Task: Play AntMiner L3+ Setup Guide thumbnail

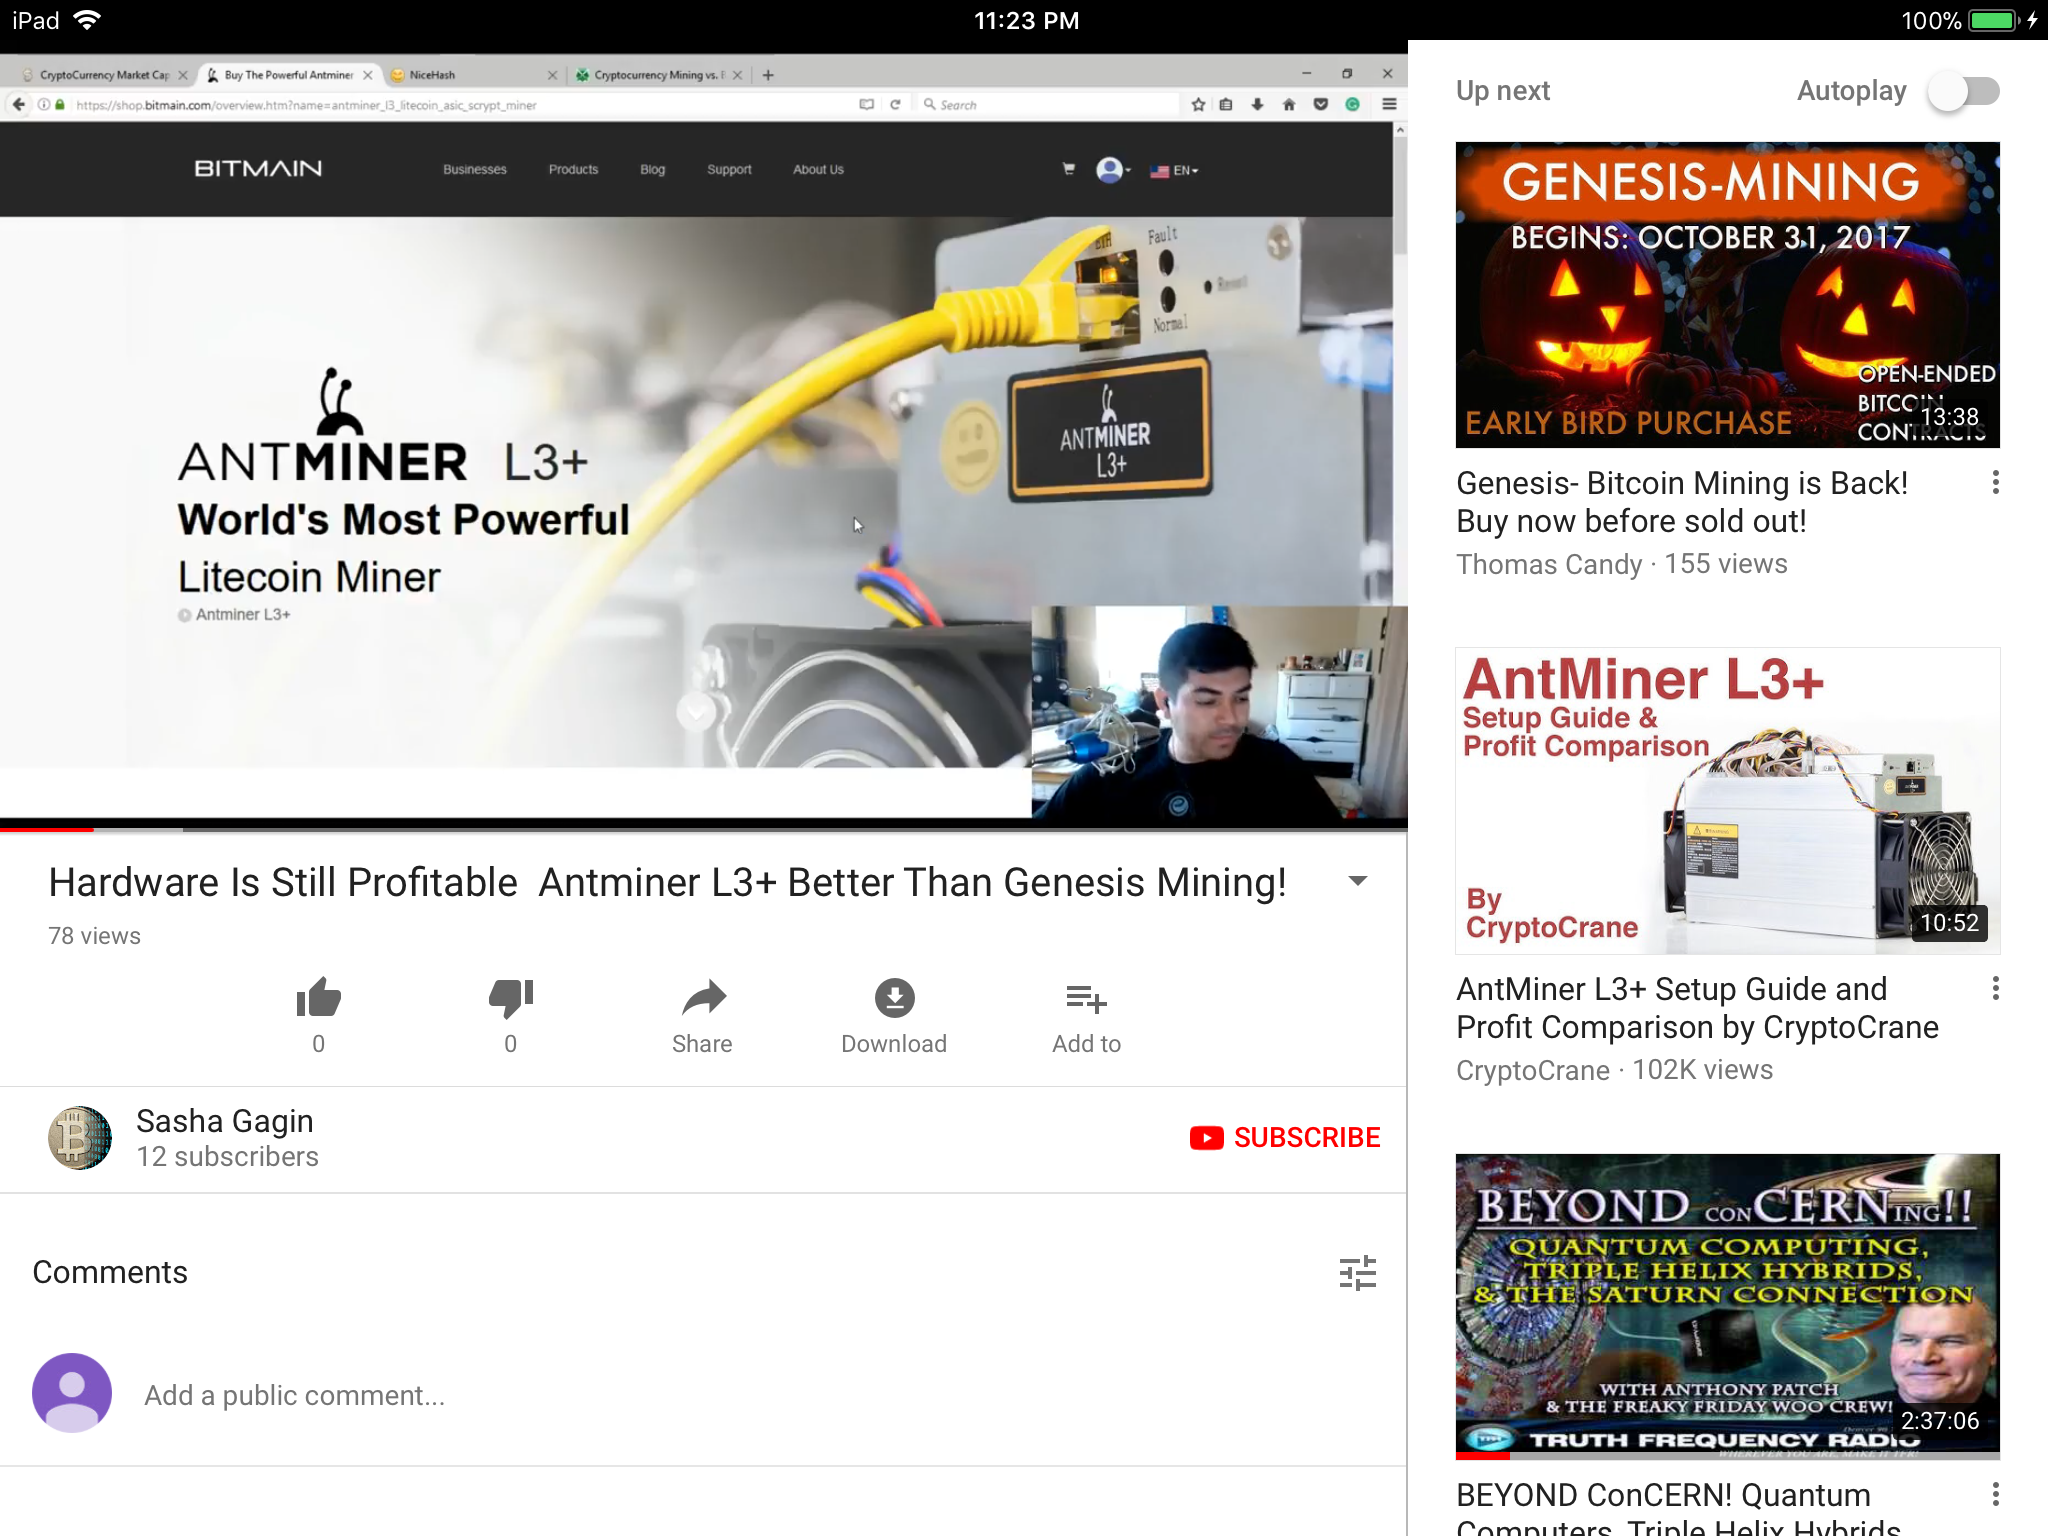Action: click(1728, 801)
